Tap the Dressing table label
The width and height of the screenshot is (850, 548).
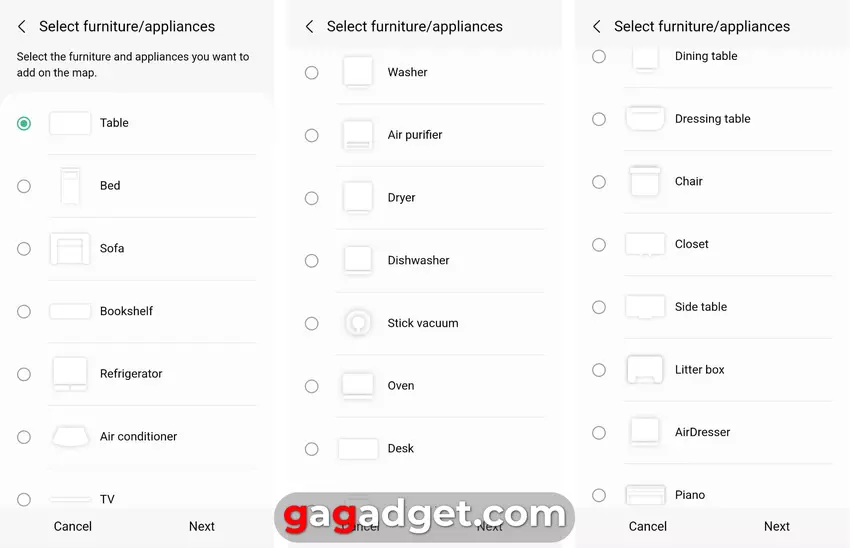click(x=712, y=119)
